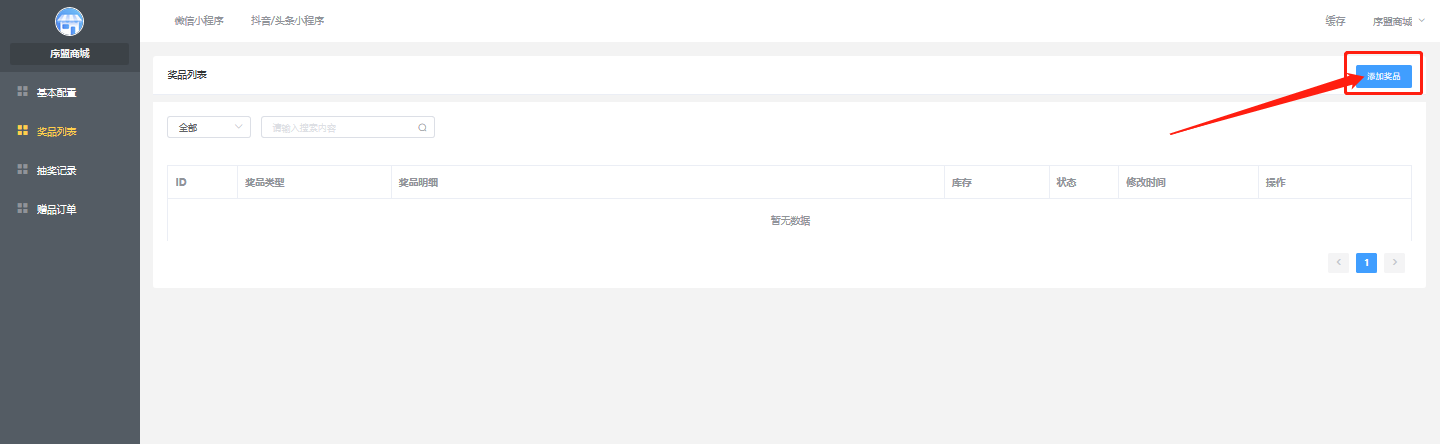Click the grid icon beside 基本配置
1440x444 pixels.
tap(23, 92)
